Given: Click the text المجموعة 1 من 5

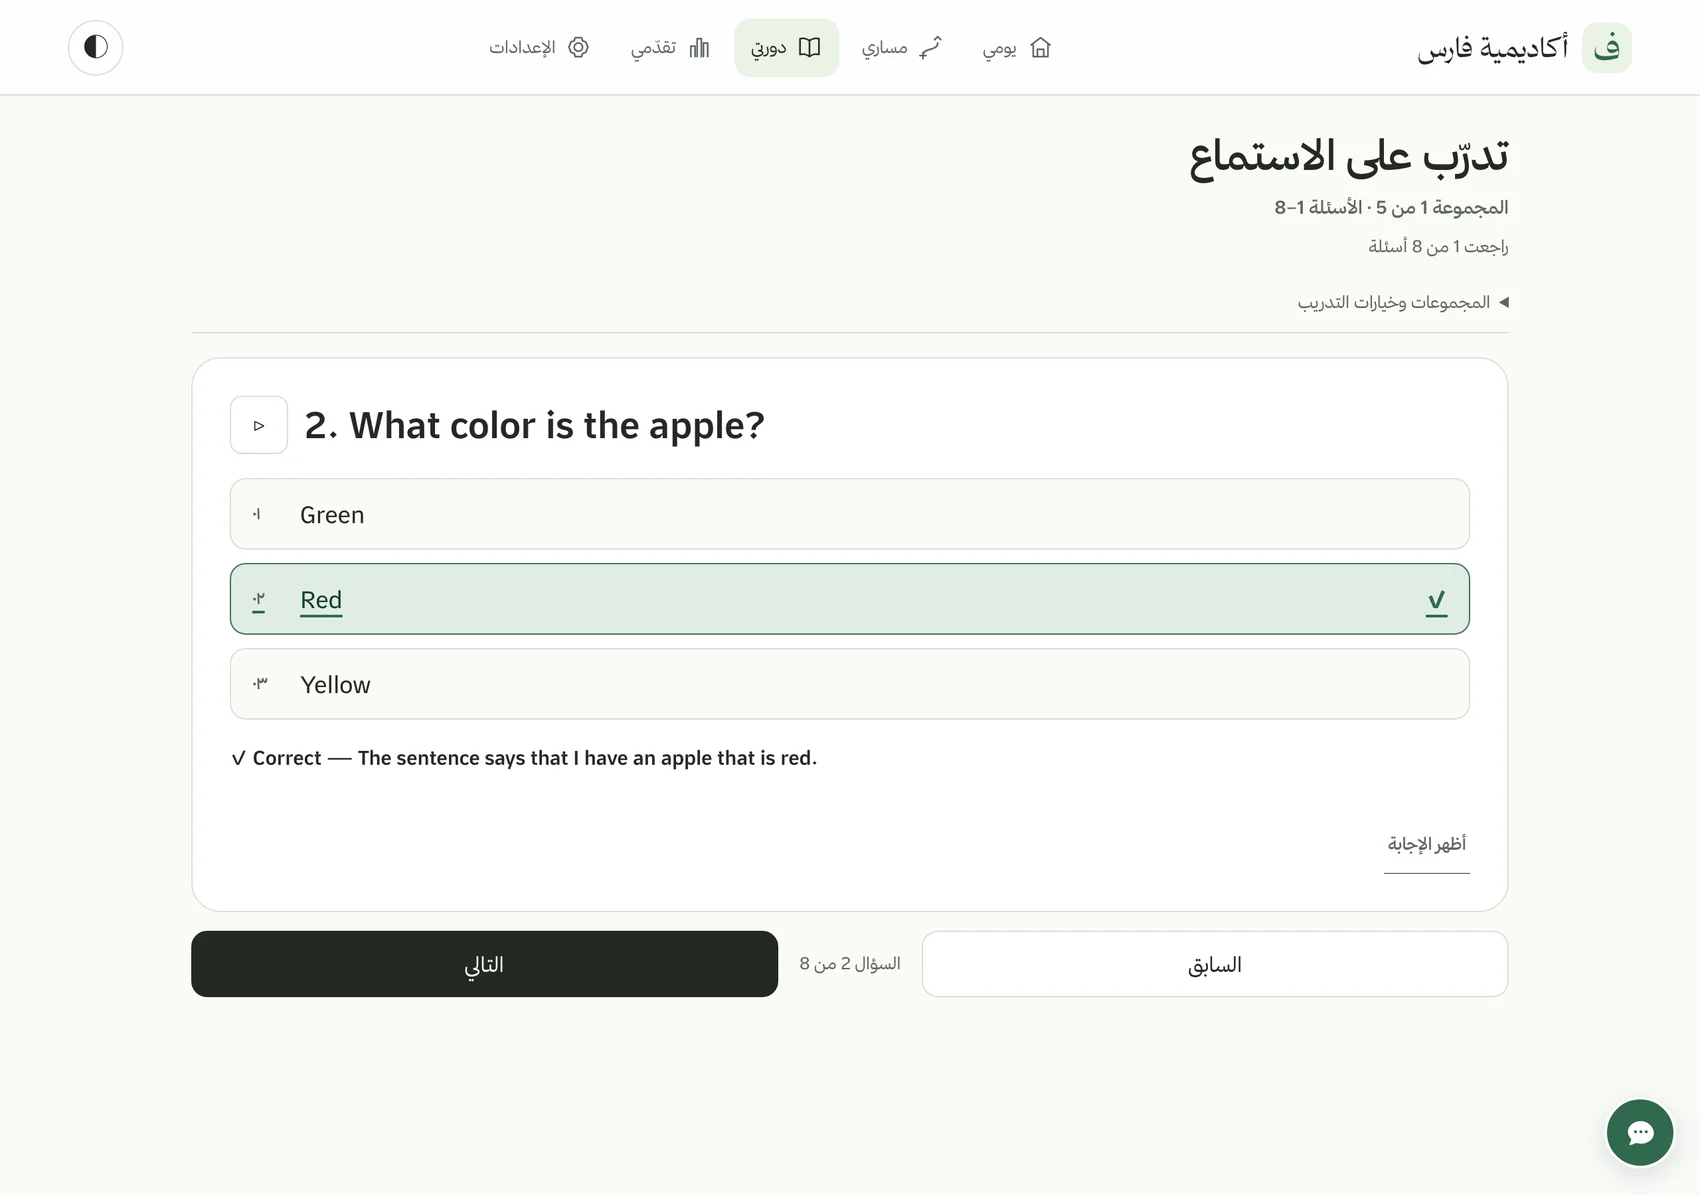Looking at the screenshot, I should [1442, 208].
